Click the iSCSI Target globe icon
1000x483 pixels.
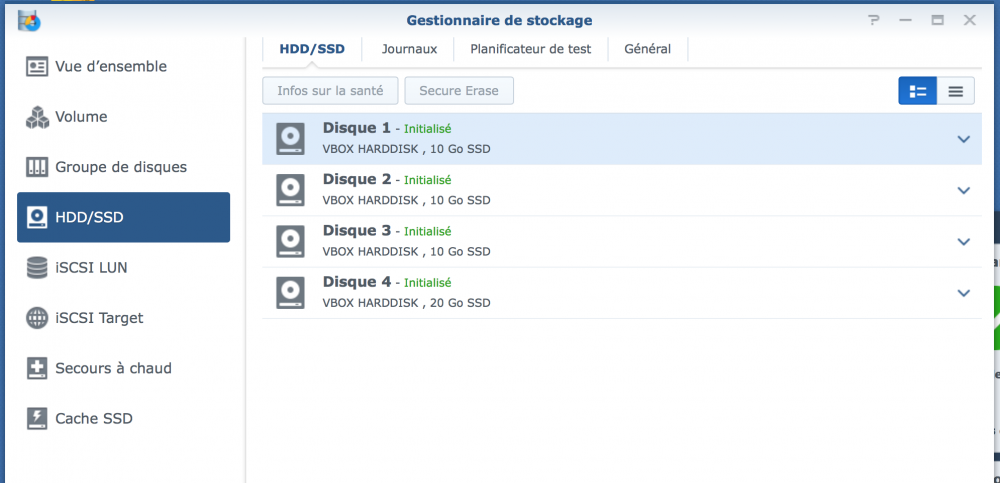37,318
